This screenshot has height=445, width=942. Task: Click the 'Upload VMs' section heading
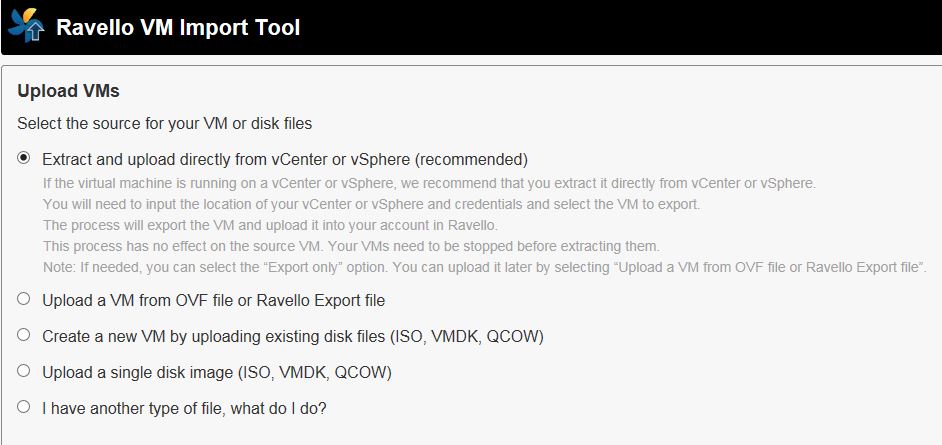[68, 91]
